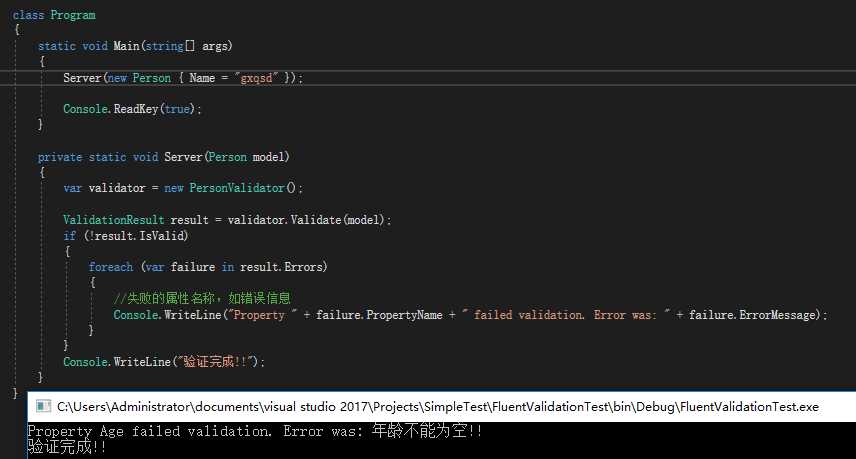This screenshot has width=856, height=459.
Task: Click the "failed validation. Error was:" string
Action: pos(566,315)
